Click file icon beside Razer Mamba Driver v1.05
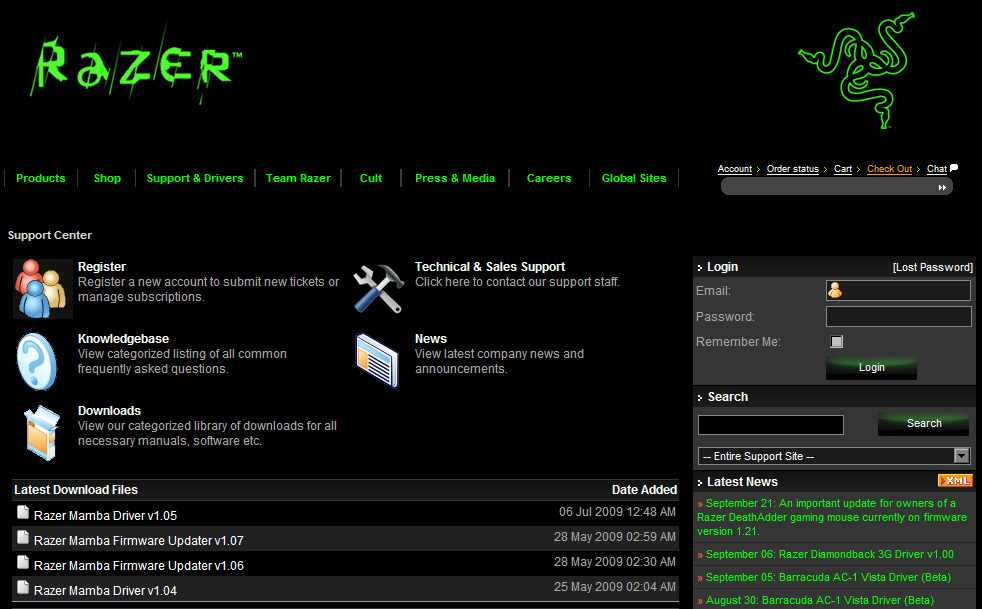 (23, 513)
